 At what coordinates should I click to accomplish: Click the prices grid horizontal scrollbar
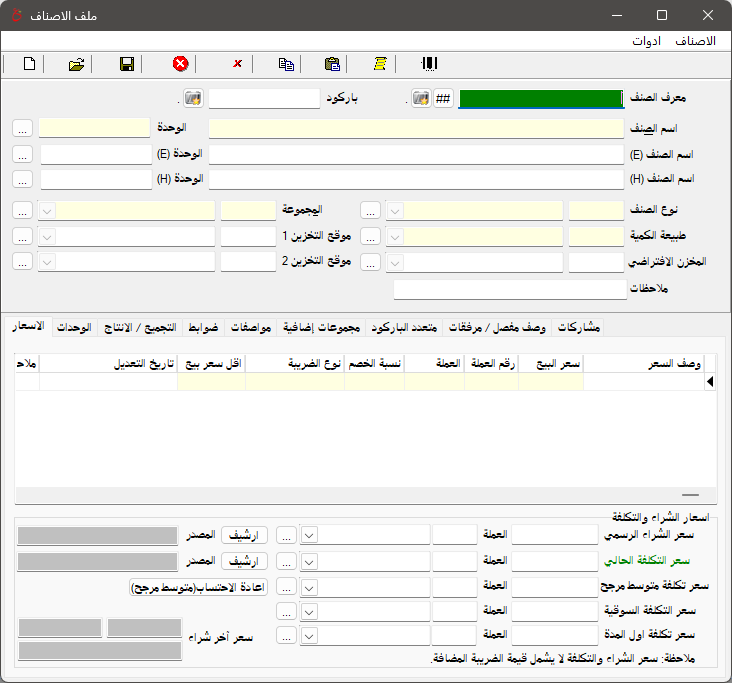click(x=366, y=495)
